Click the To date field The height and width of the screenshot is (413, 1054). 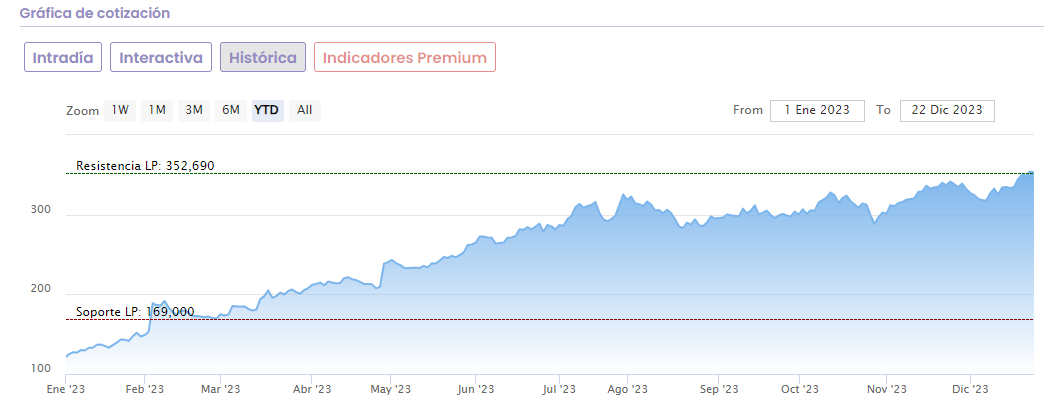(x=947, y=110)
